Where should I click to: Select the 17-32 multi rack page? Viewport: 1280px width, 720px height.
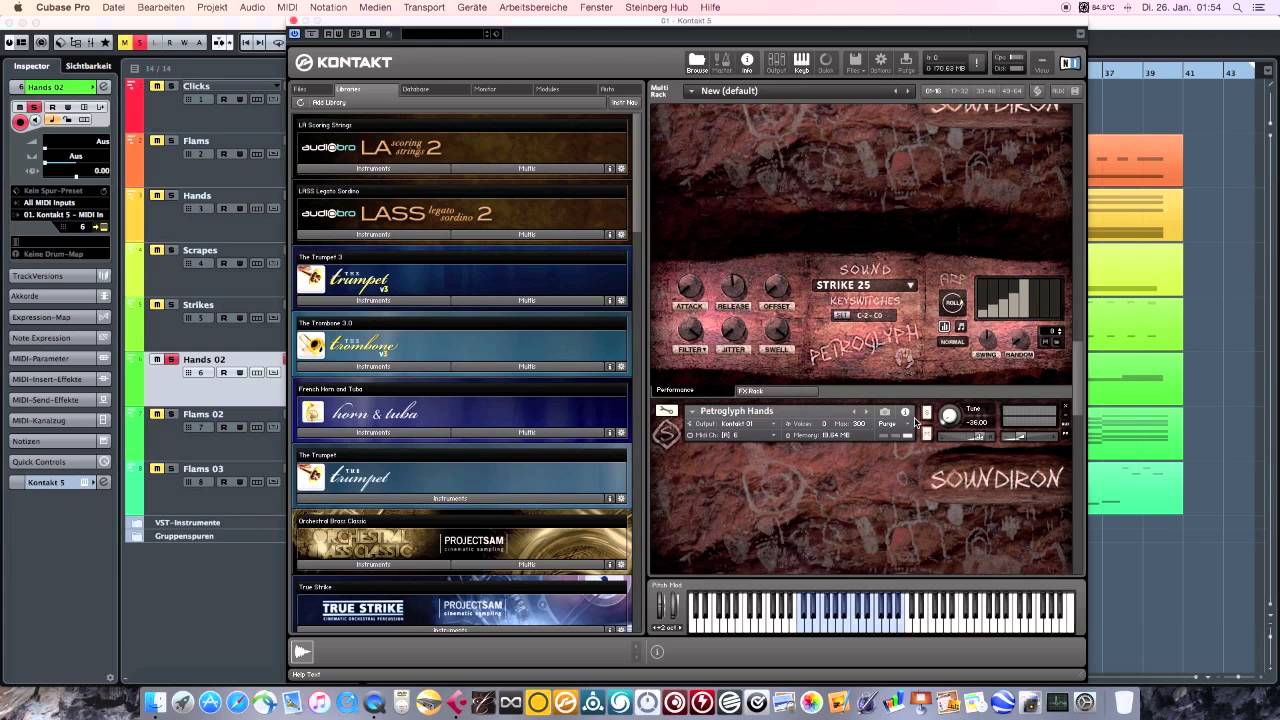point(959,91)
